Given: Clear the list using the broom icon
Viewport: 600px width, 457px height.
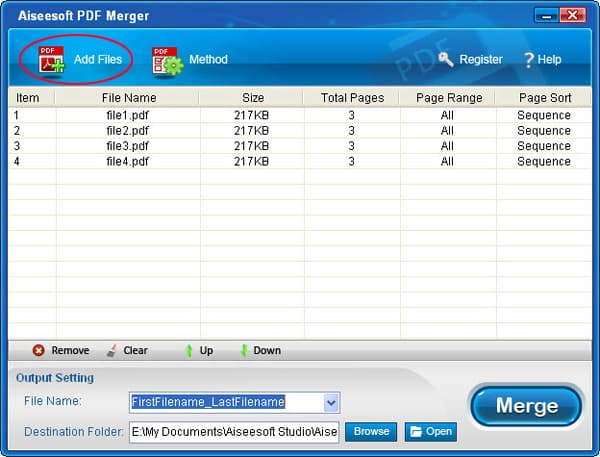Looking at the screenshot, I should coord(113,351).
